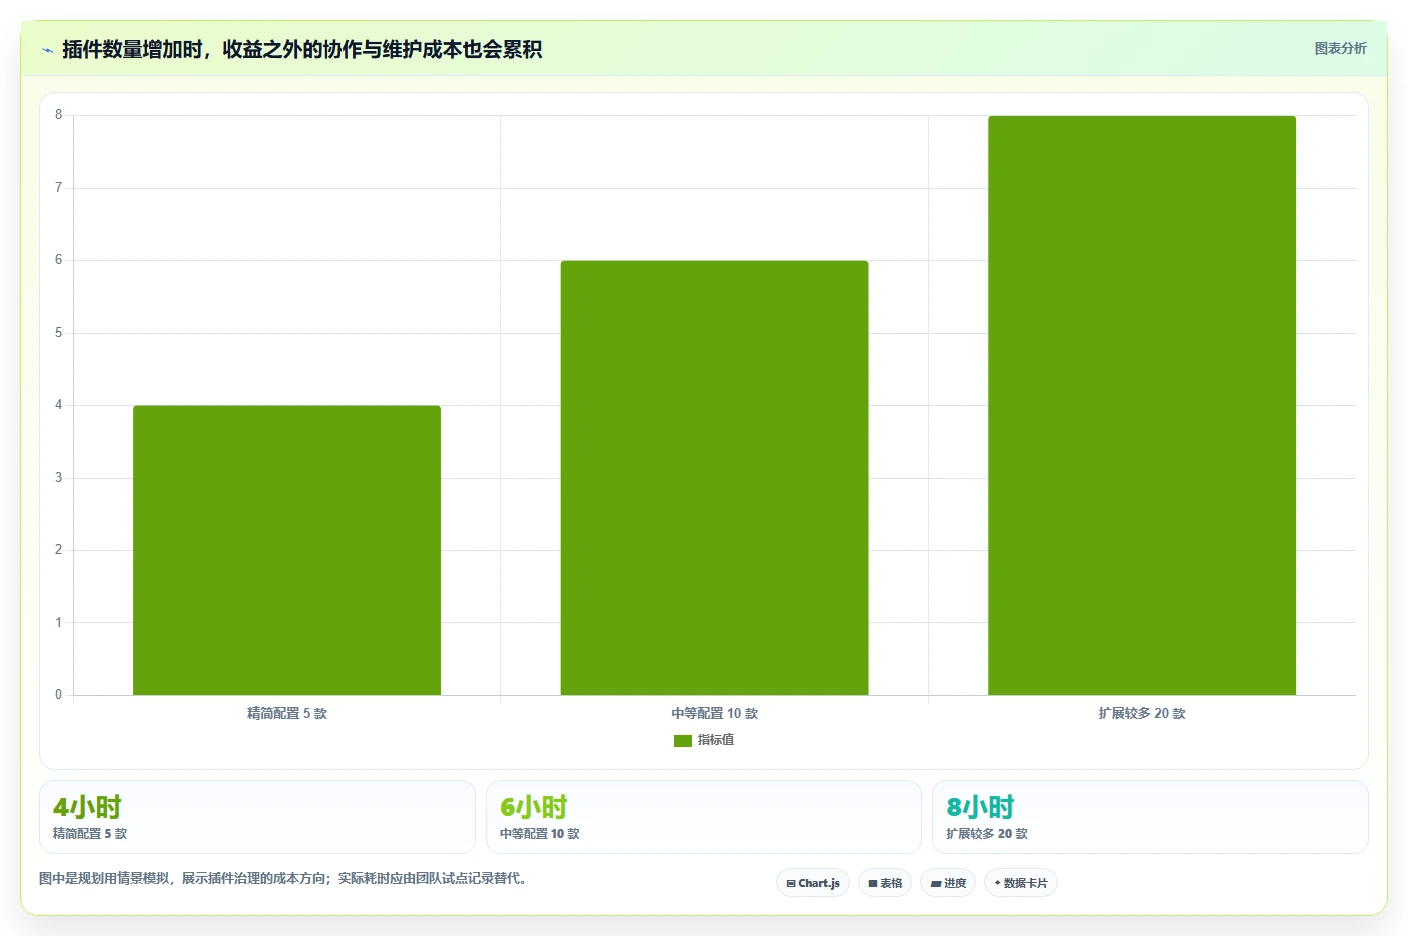Click the 中等配置 10 款 caption under 6小时
The width and height of the screenshot is (1408, 936).
tap(540, 834)
